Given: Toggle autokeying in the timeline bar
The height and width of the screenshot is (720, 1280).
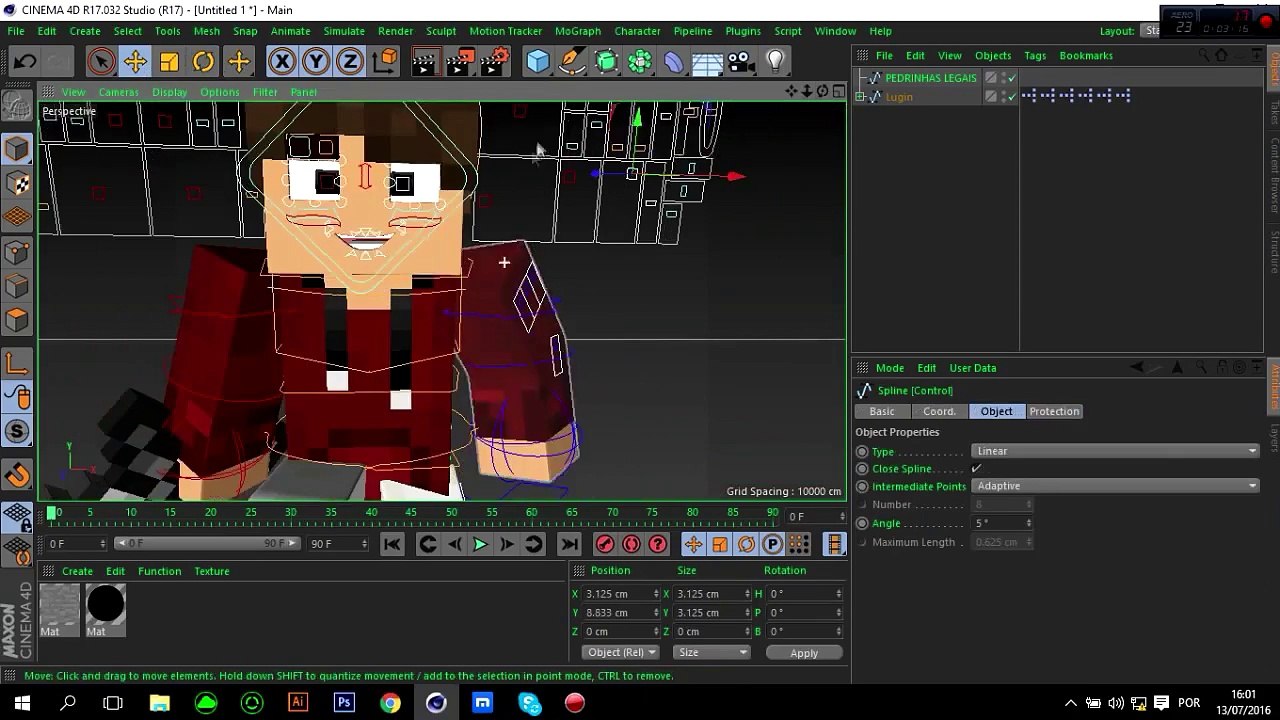Looking at the screenshot, I should pyautogui.click(x=631, y=544).
